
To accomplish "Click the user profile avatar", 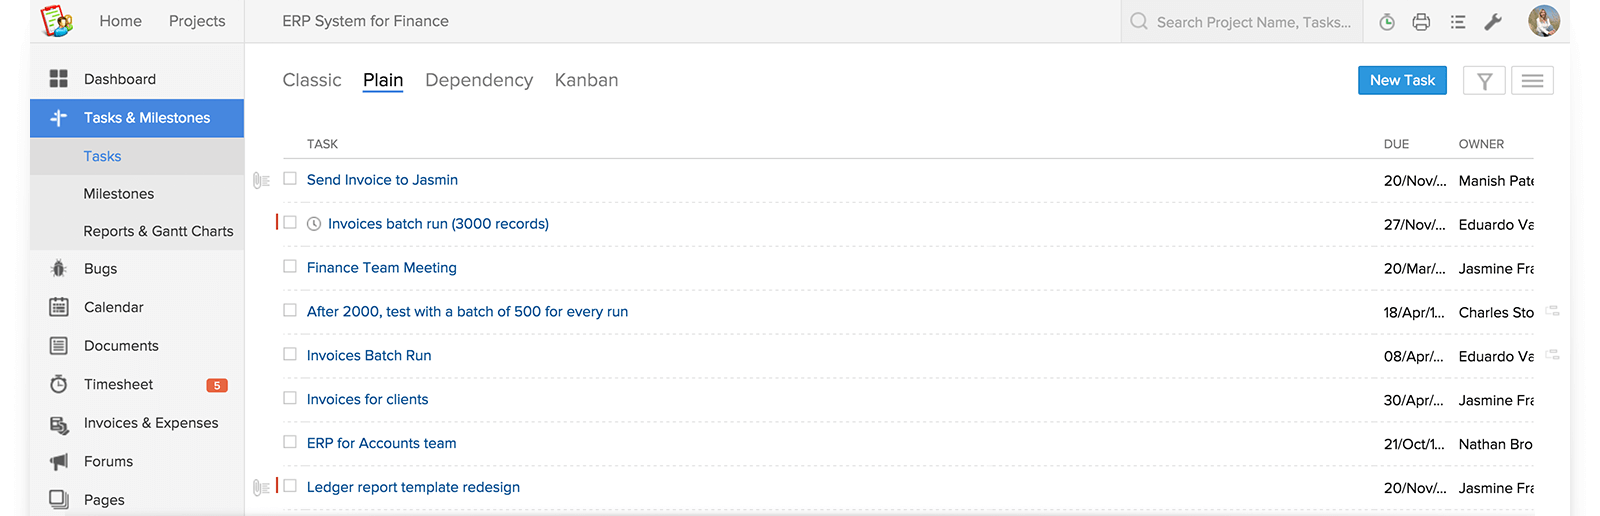I will click(1544, 21).
